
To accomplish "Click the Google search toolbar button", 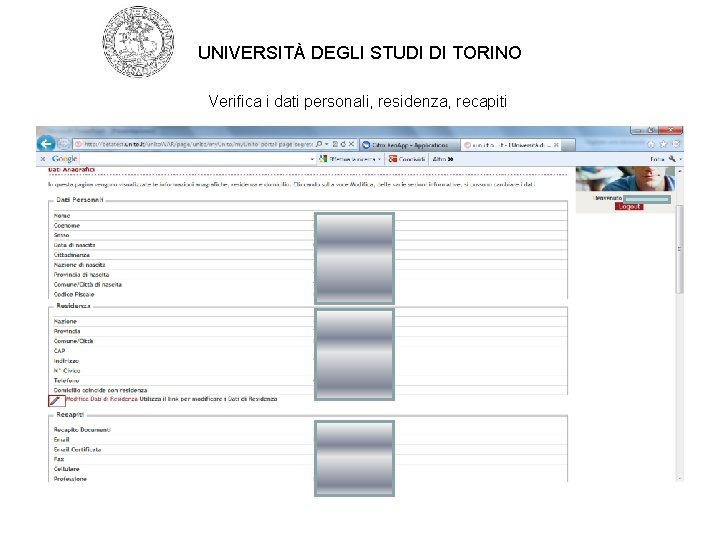I will click(350, 159).
